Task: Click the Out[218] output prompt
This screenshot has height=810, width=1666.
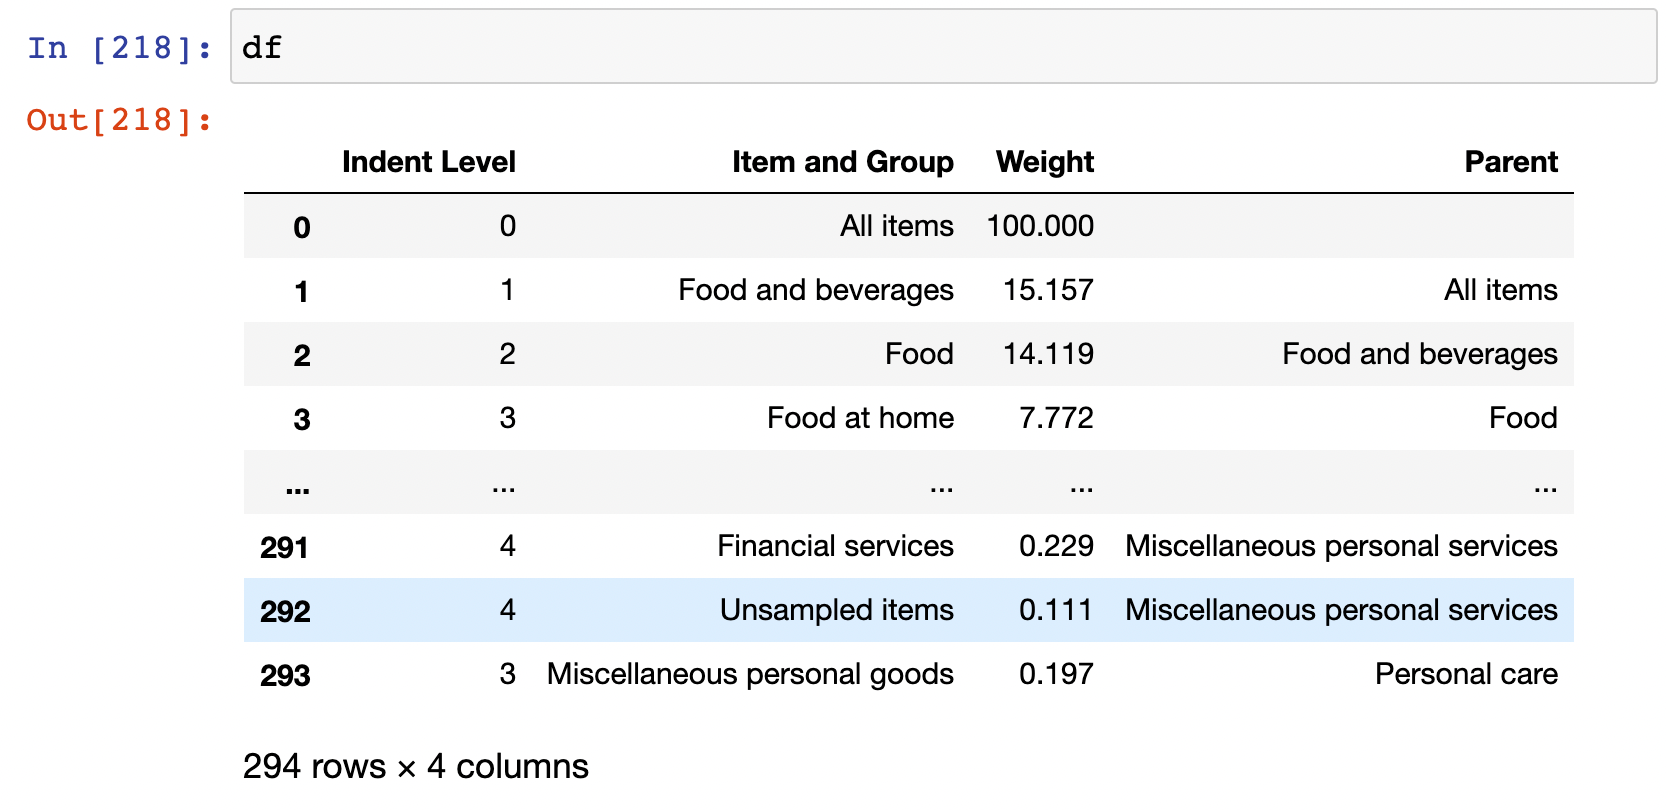Action: 119,120
